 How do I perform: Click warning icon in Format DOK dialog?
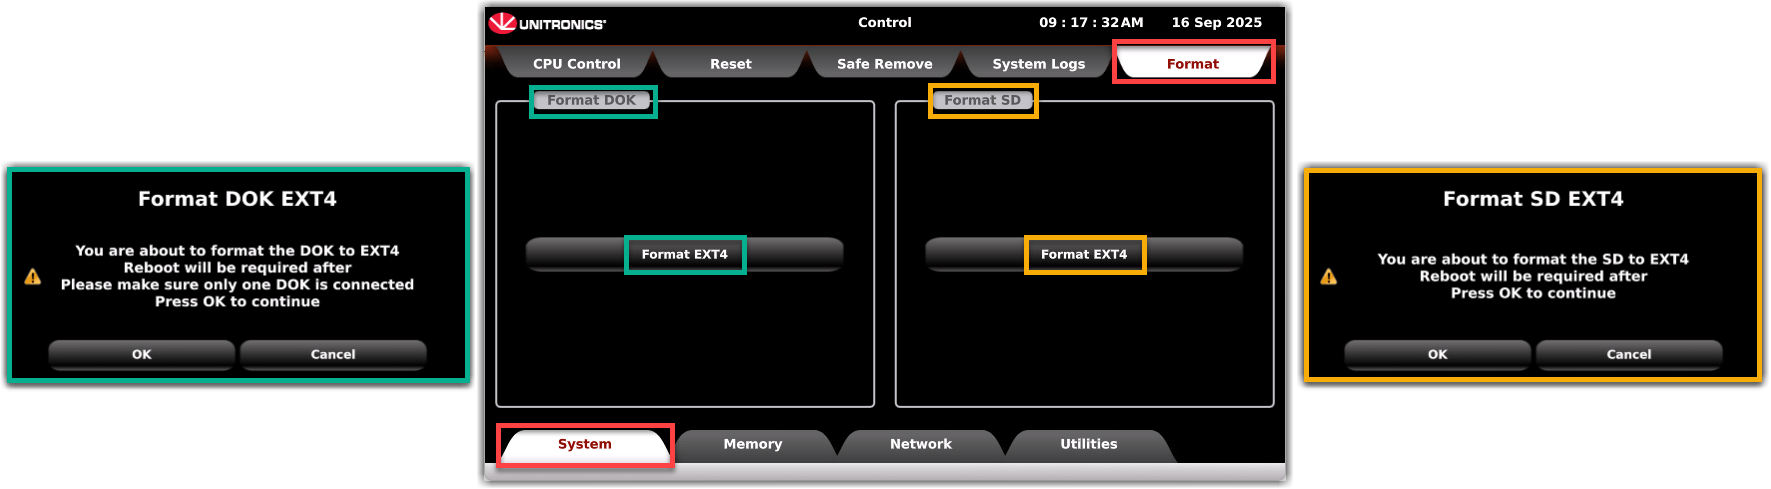tap(33, 277)
